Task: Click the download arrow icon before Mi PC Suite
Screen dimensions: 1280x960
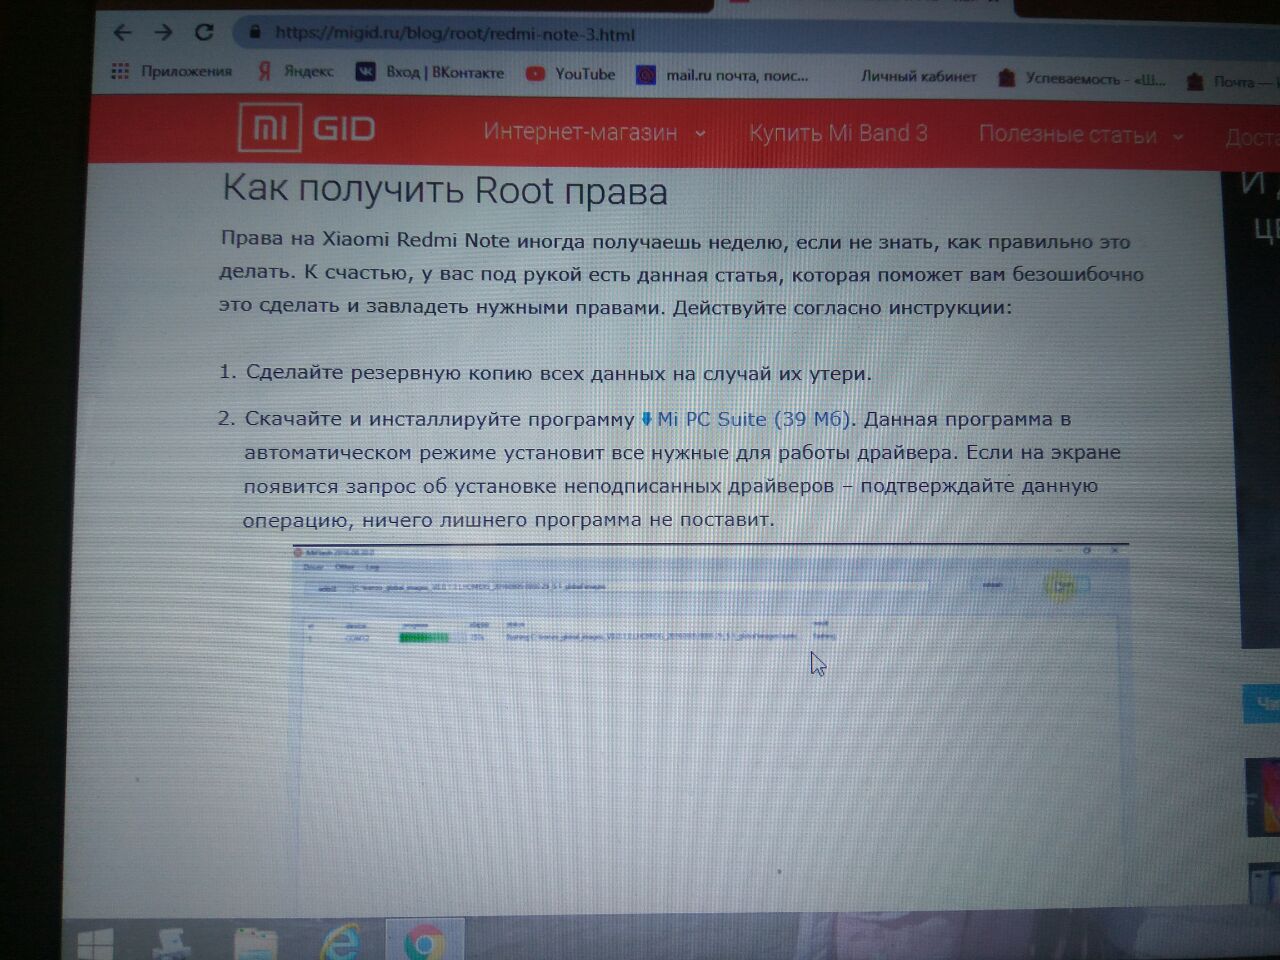Action: (x=646, y=419)
